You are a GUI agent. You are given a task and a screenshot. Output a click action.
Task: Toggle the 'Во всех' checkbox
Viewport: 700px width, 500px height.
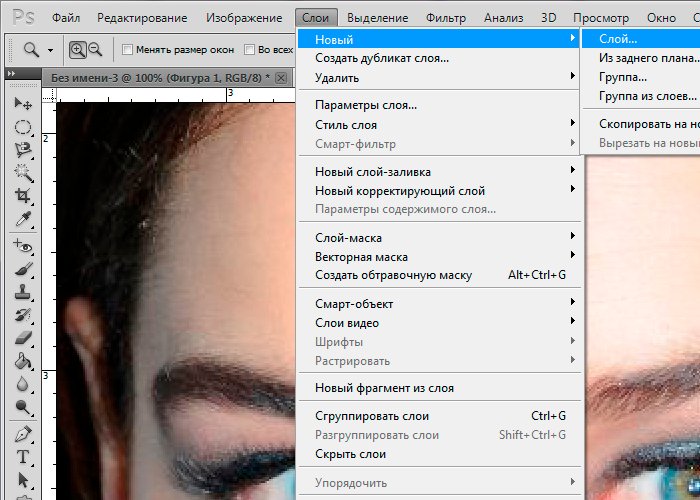point(249,49)
